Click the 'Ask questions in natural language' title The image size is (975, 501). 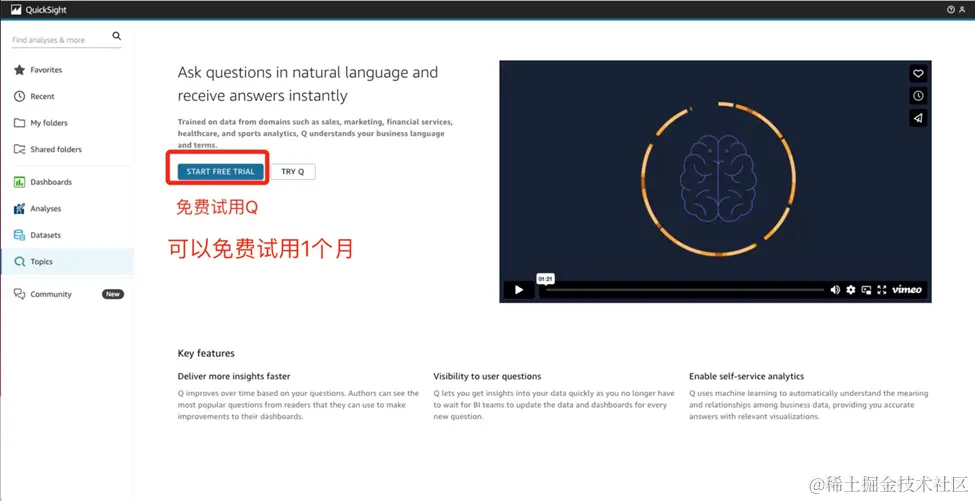pyautogui.click(x=308, y=84)
